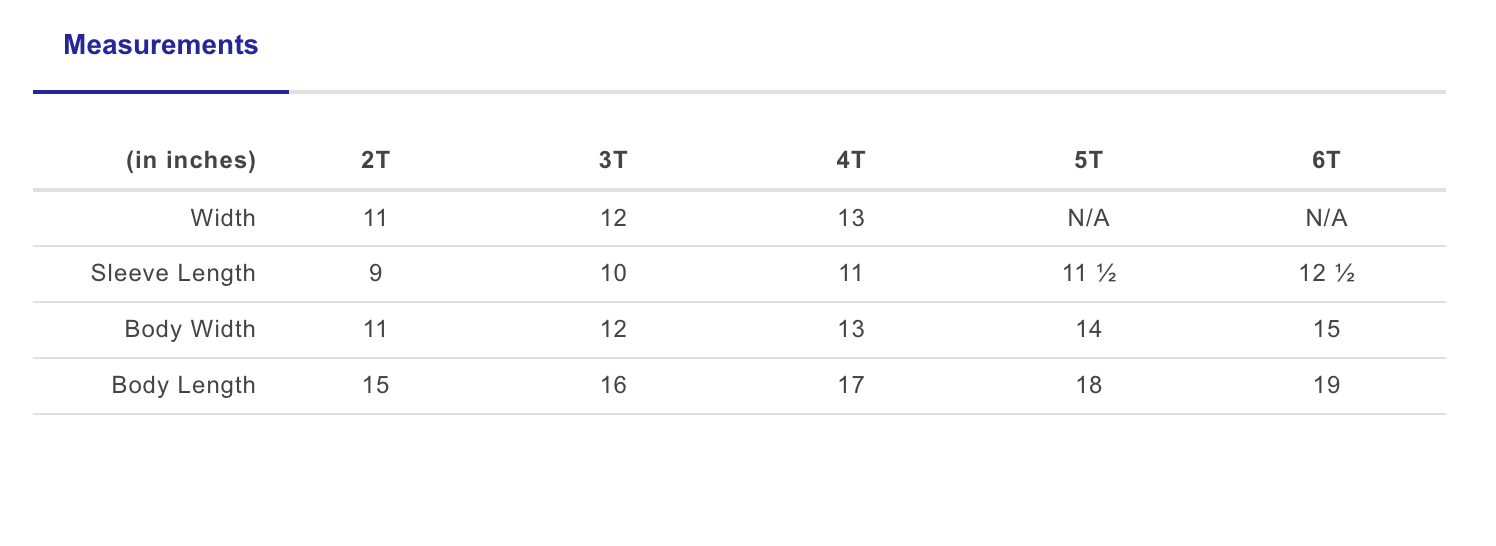Image resolution: width=1496 pixels, height=546 pixels.
Task: Click the 3T body length value 16
Action: (613, 385)
